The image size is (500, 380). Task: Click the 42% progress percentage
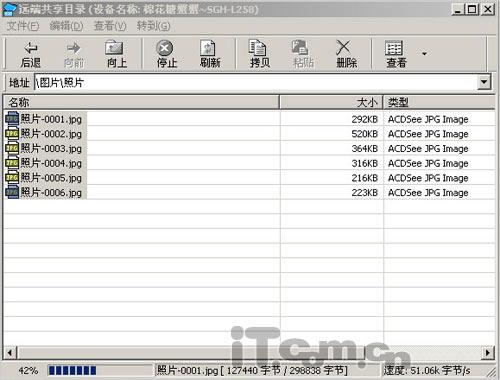coord(28,370)
